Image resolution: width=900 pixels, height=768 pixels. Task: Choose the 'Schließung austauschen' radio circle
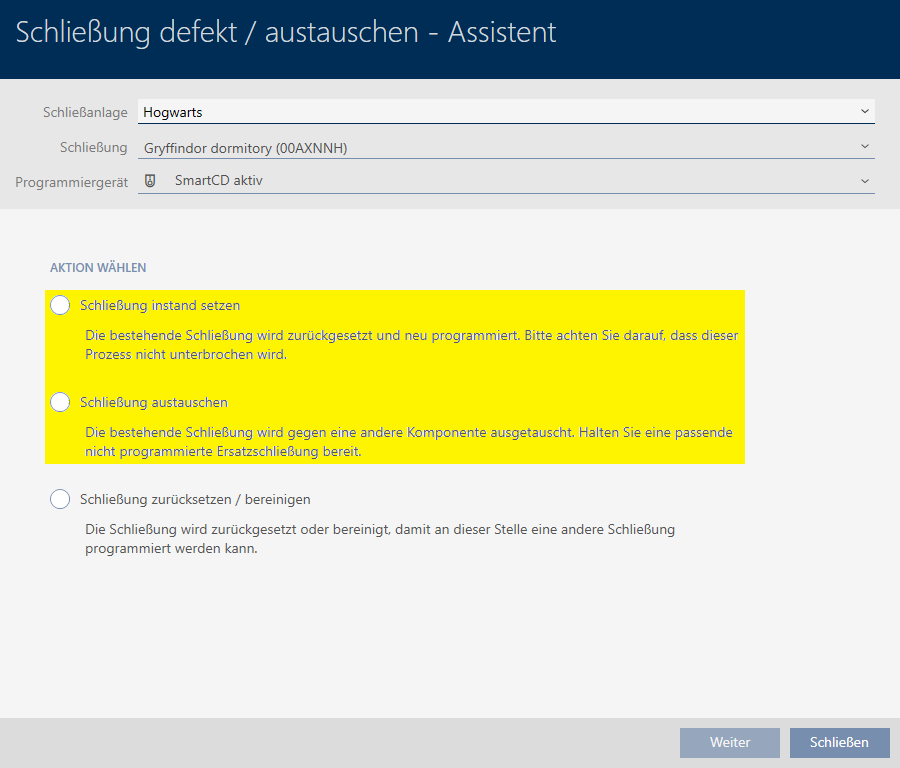(x=60, y=402)
